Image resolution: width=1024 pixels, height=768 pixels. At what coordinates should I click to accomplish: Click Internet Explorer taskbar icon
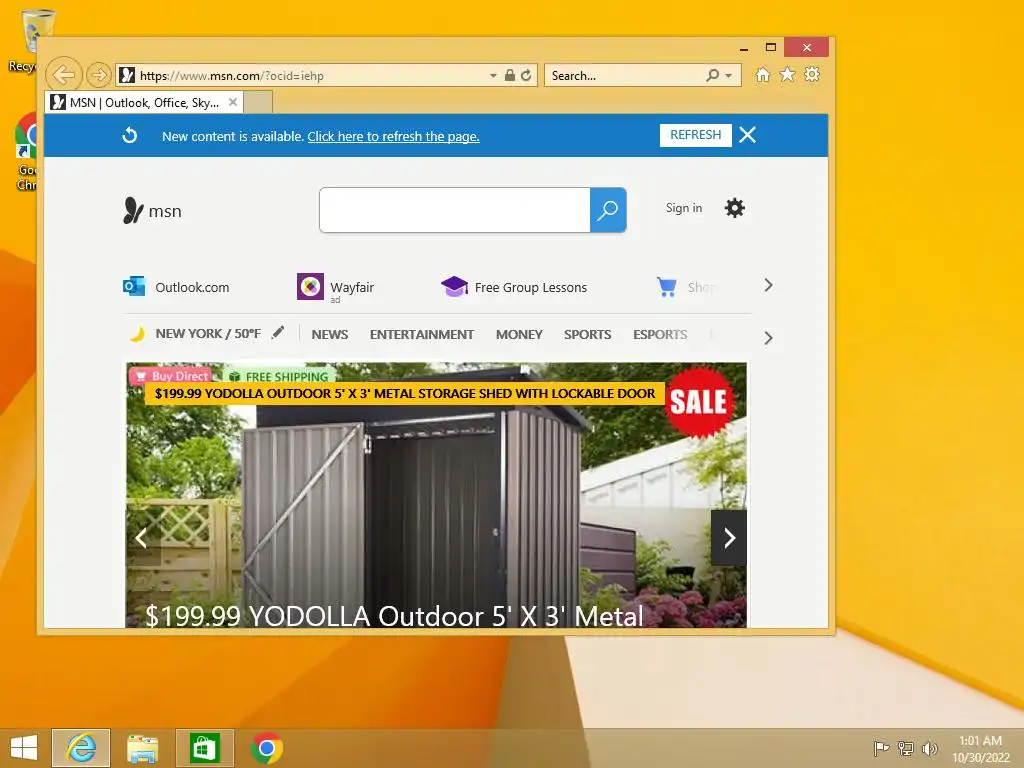[x=81, y=748]
